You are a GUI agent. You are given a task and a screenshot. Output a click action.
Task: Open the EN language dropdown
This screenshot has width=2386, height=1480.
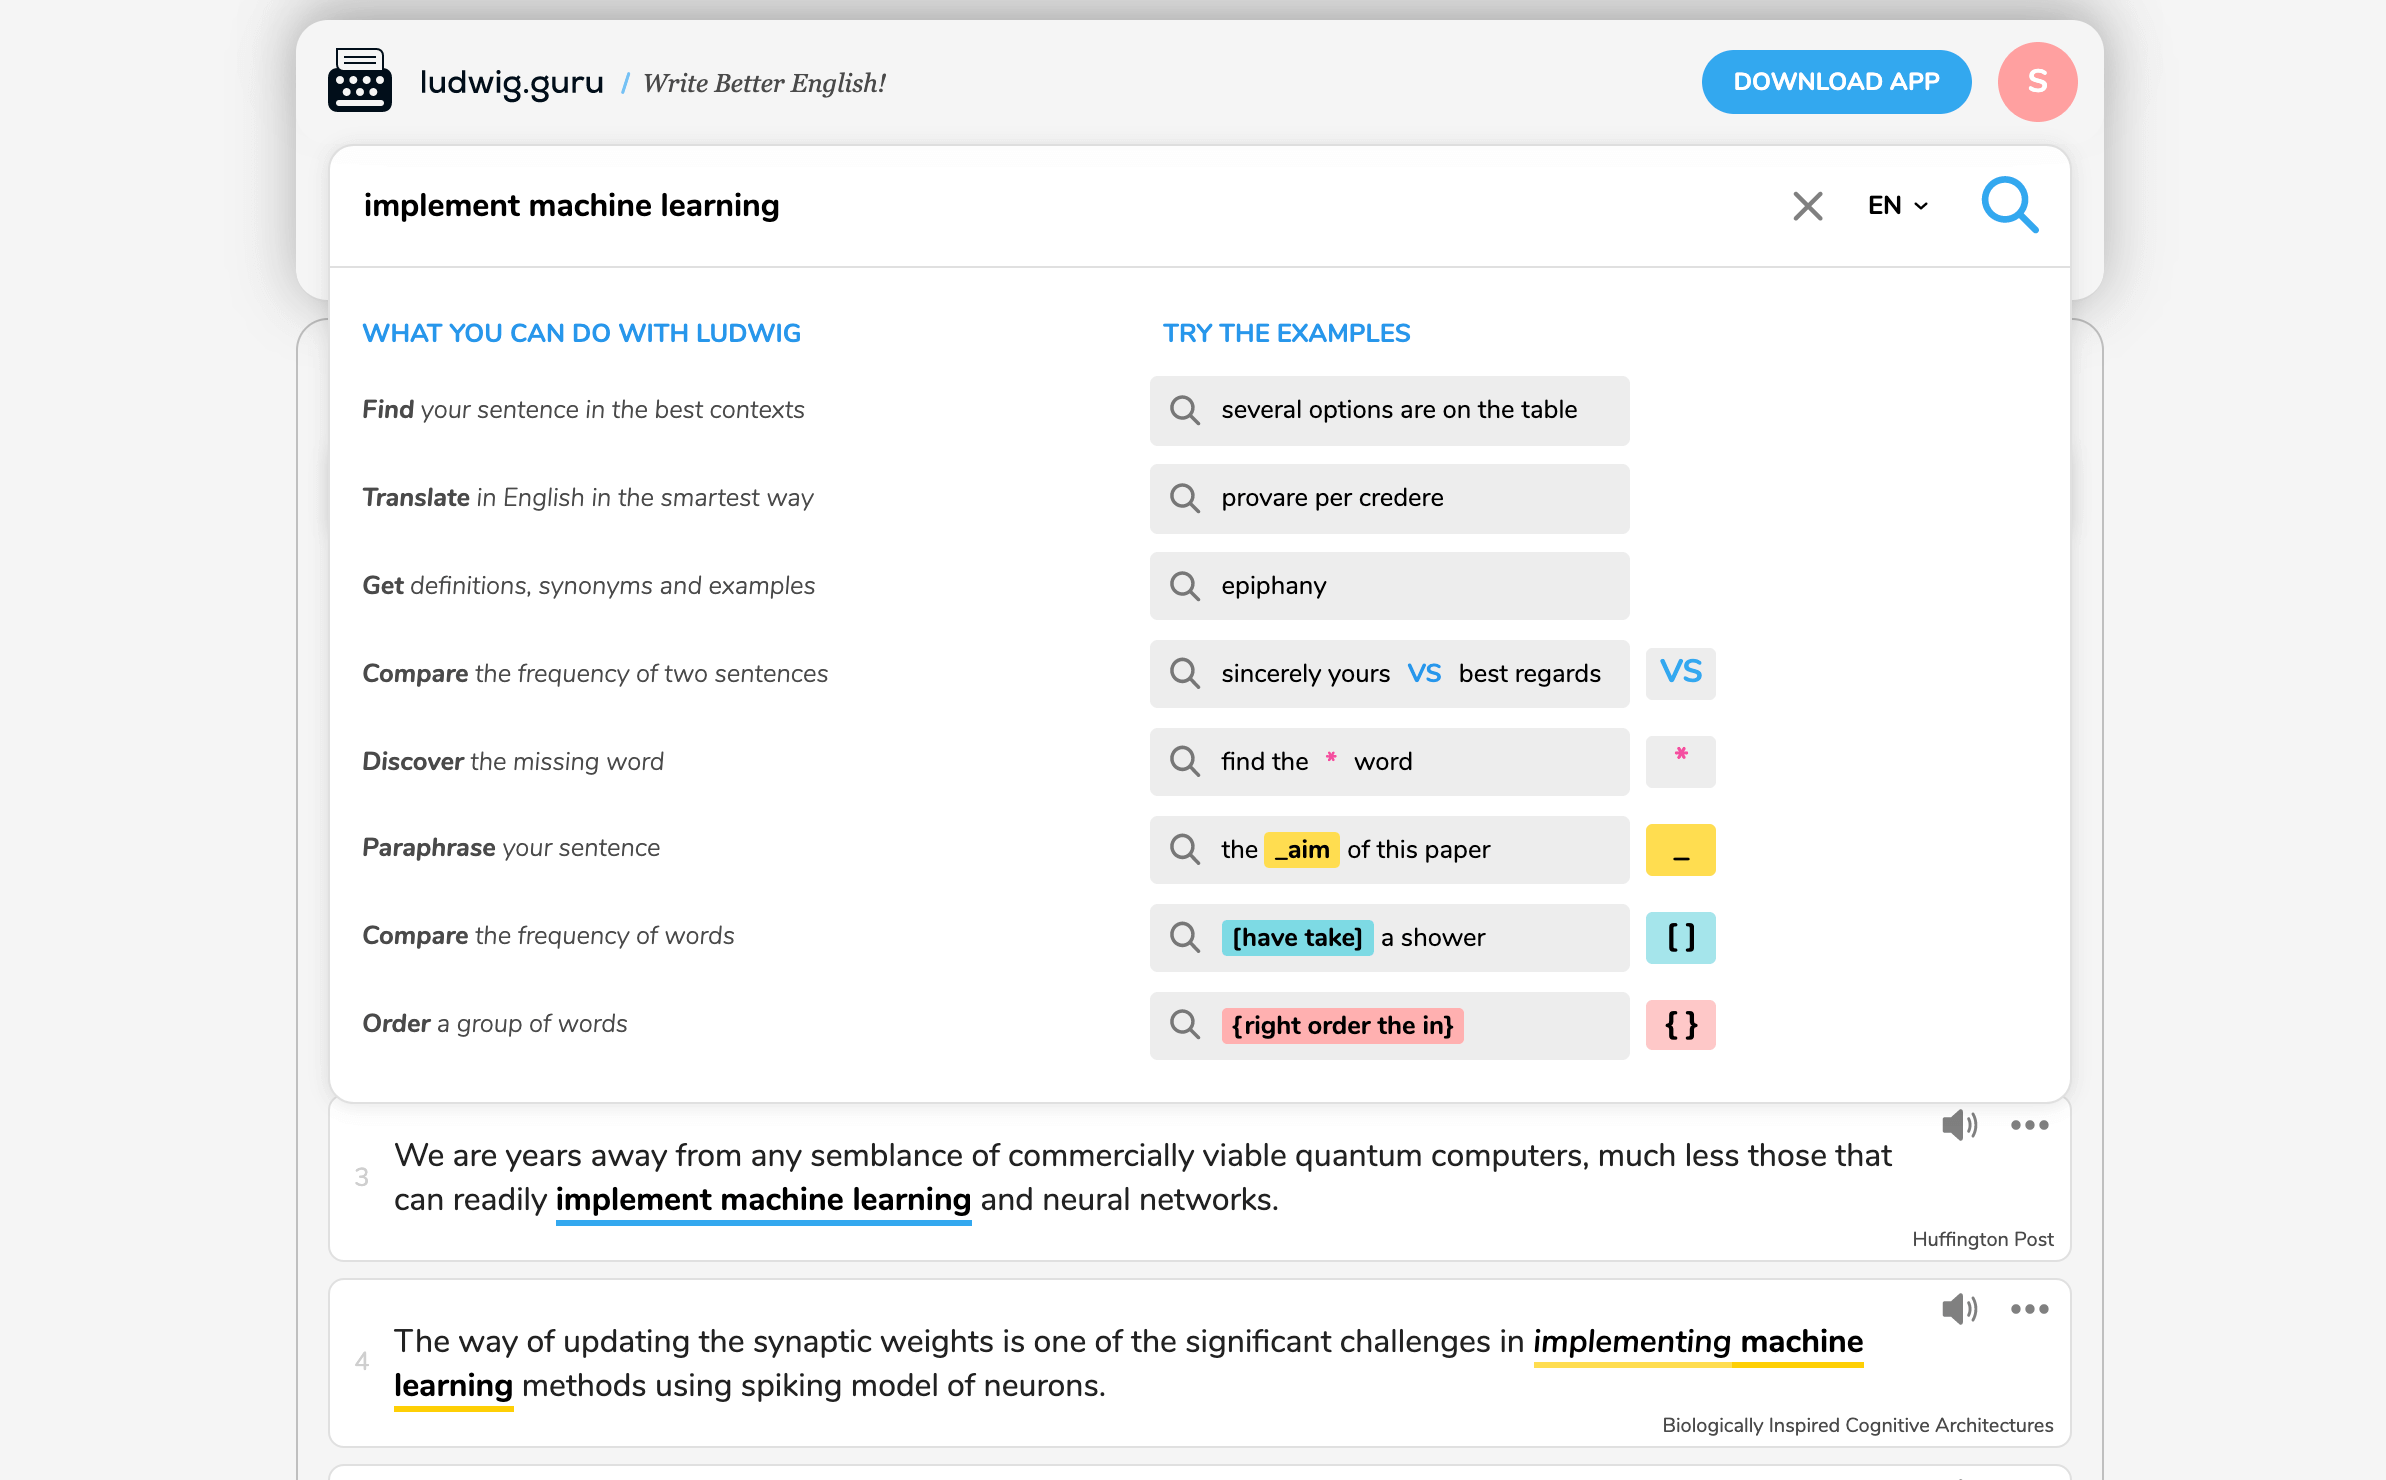[1897, 205]
